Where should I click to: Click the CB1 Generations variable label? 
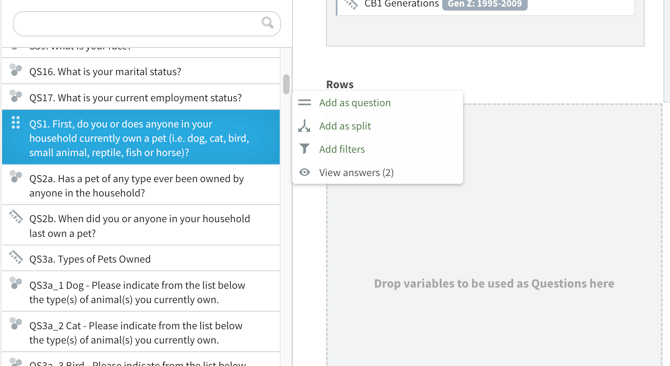(x=401, y=4)
